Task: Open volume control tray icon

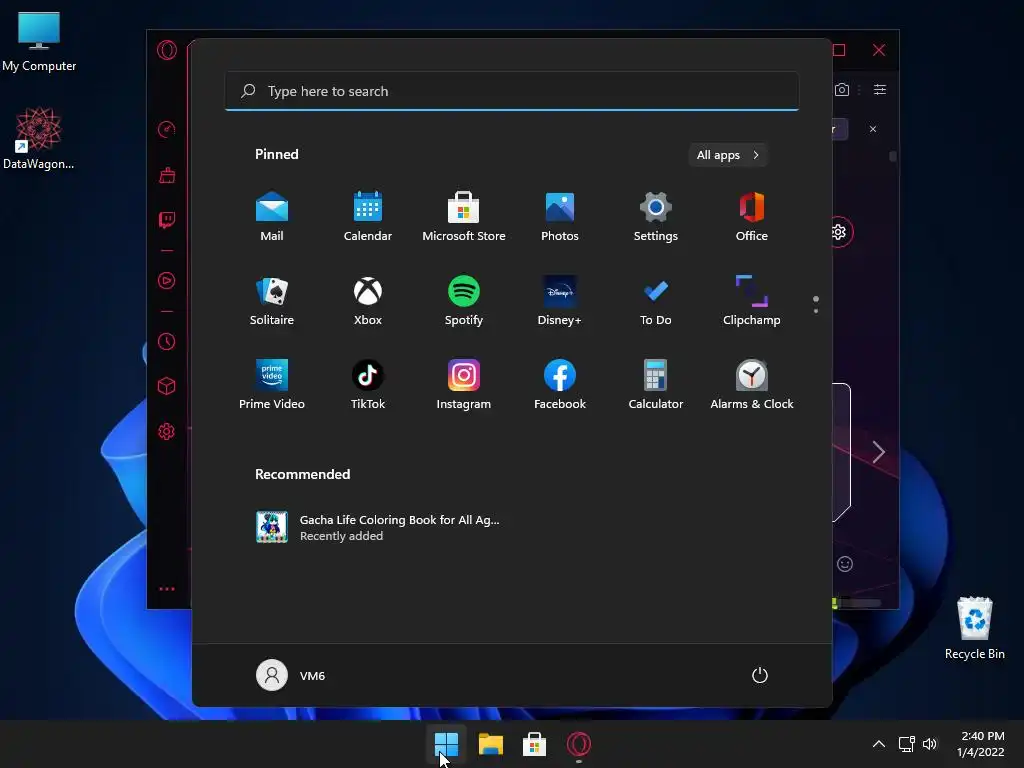Action: coord(930,744)
